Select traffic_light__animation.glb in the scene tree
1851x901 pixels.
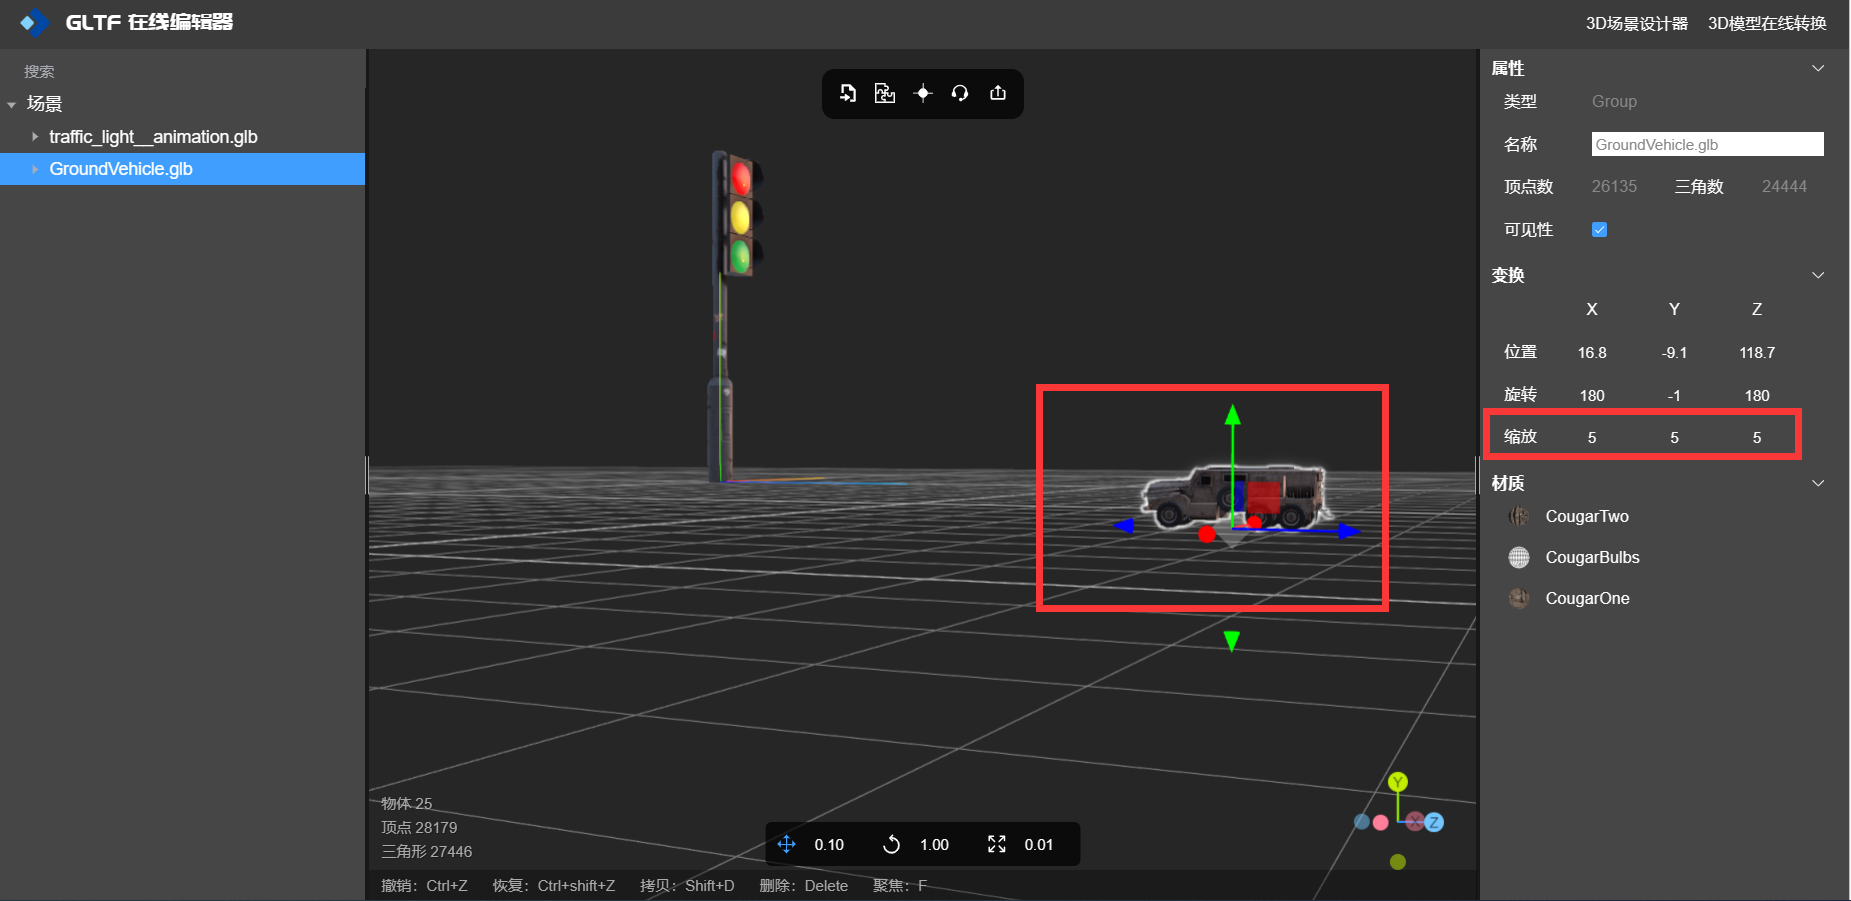click(x=153, y=137)
